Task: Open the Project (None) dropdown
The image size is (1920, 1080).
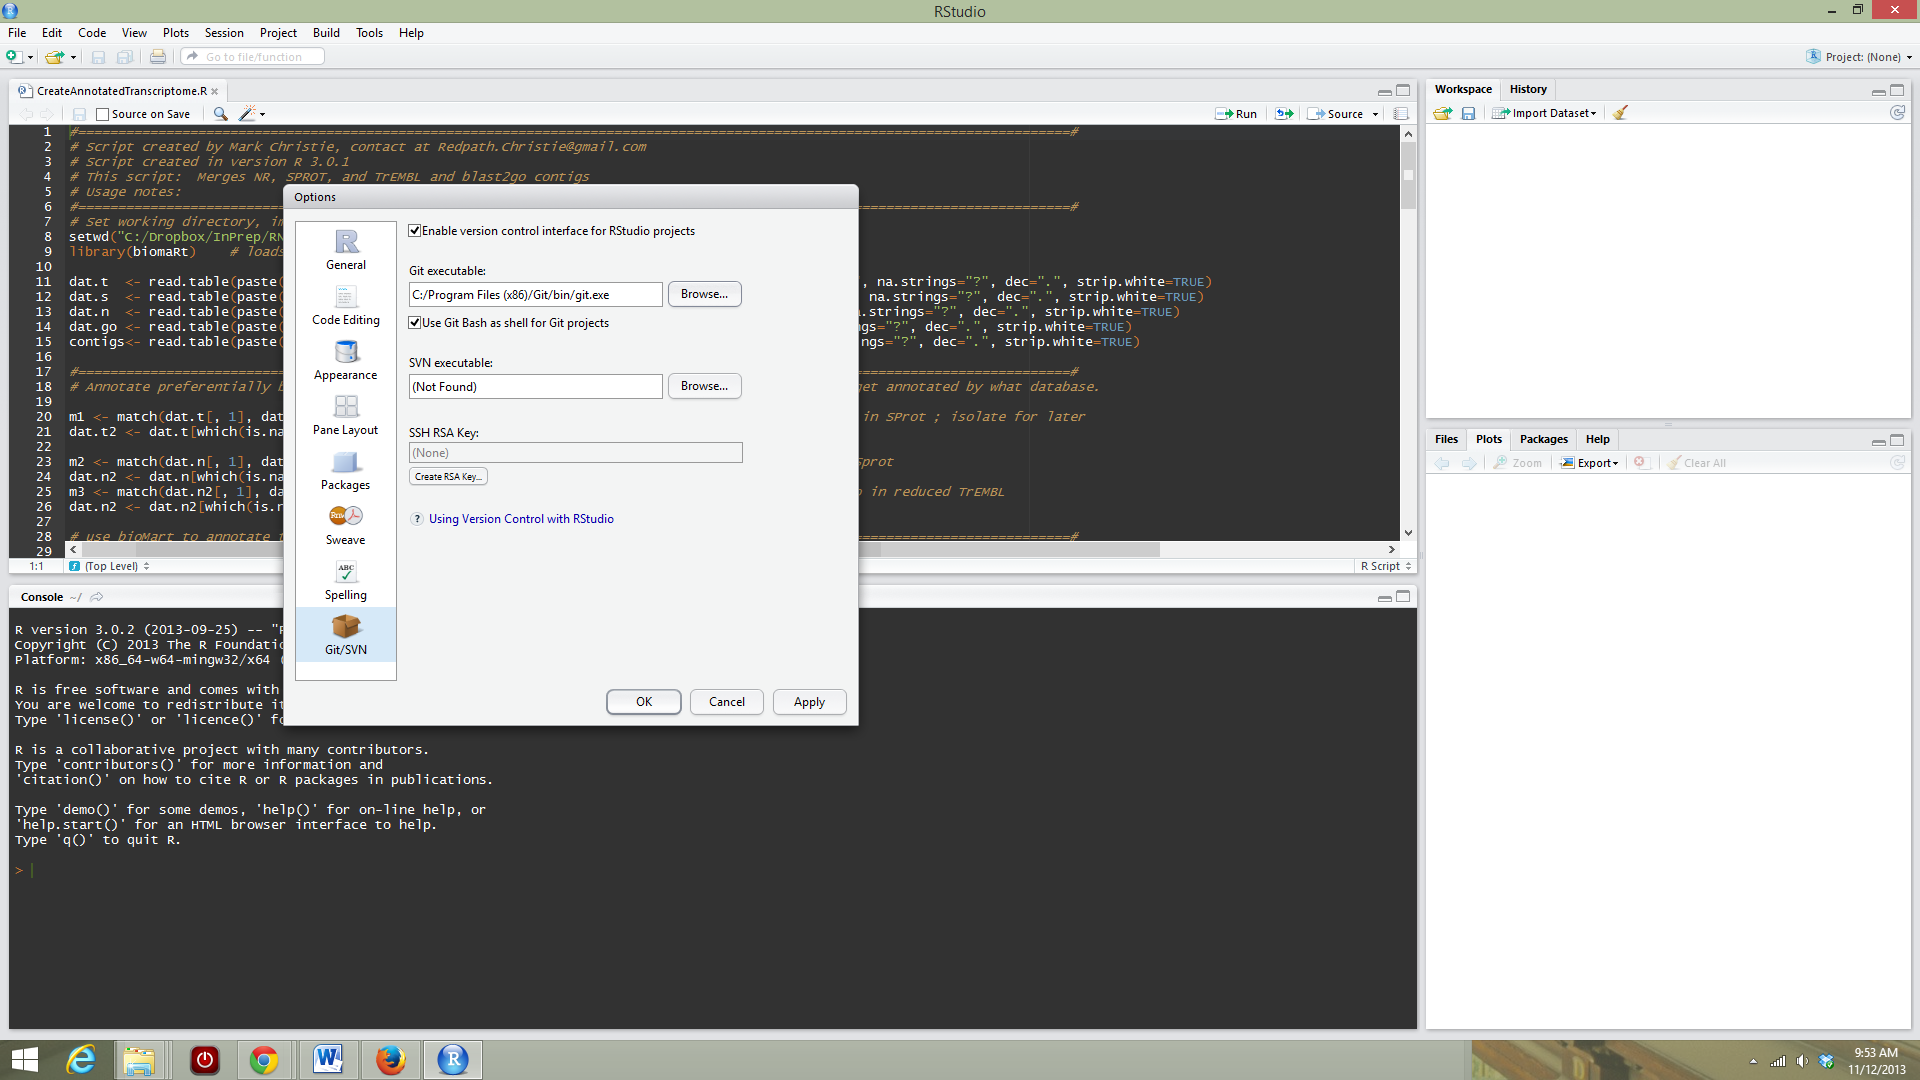Action: click(1860, 57)
